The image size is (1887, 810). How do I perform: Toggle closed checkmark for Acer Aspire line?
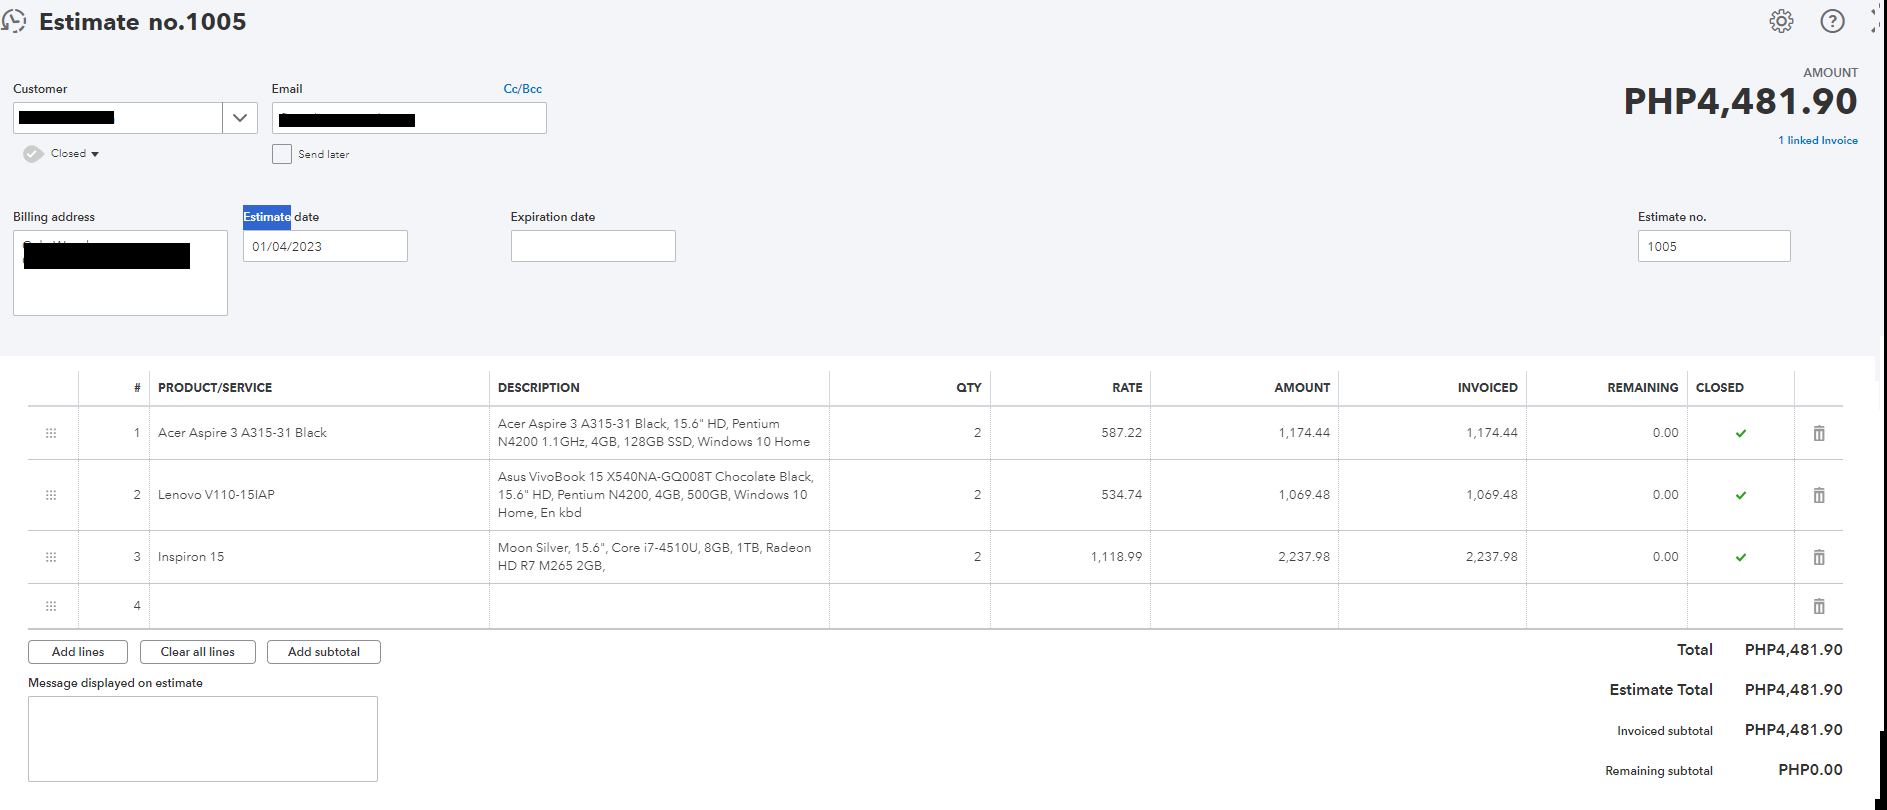click(x=1741, y=433)
